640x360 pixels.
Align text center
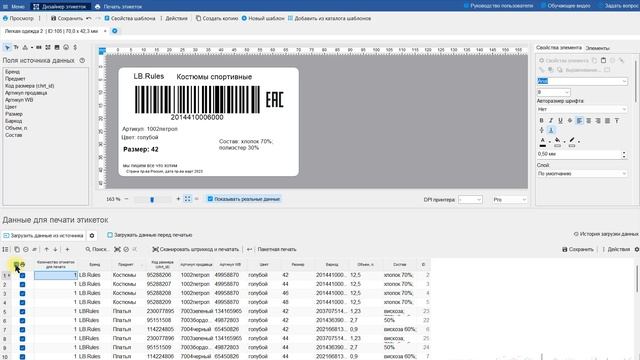[x=589, y=120]
